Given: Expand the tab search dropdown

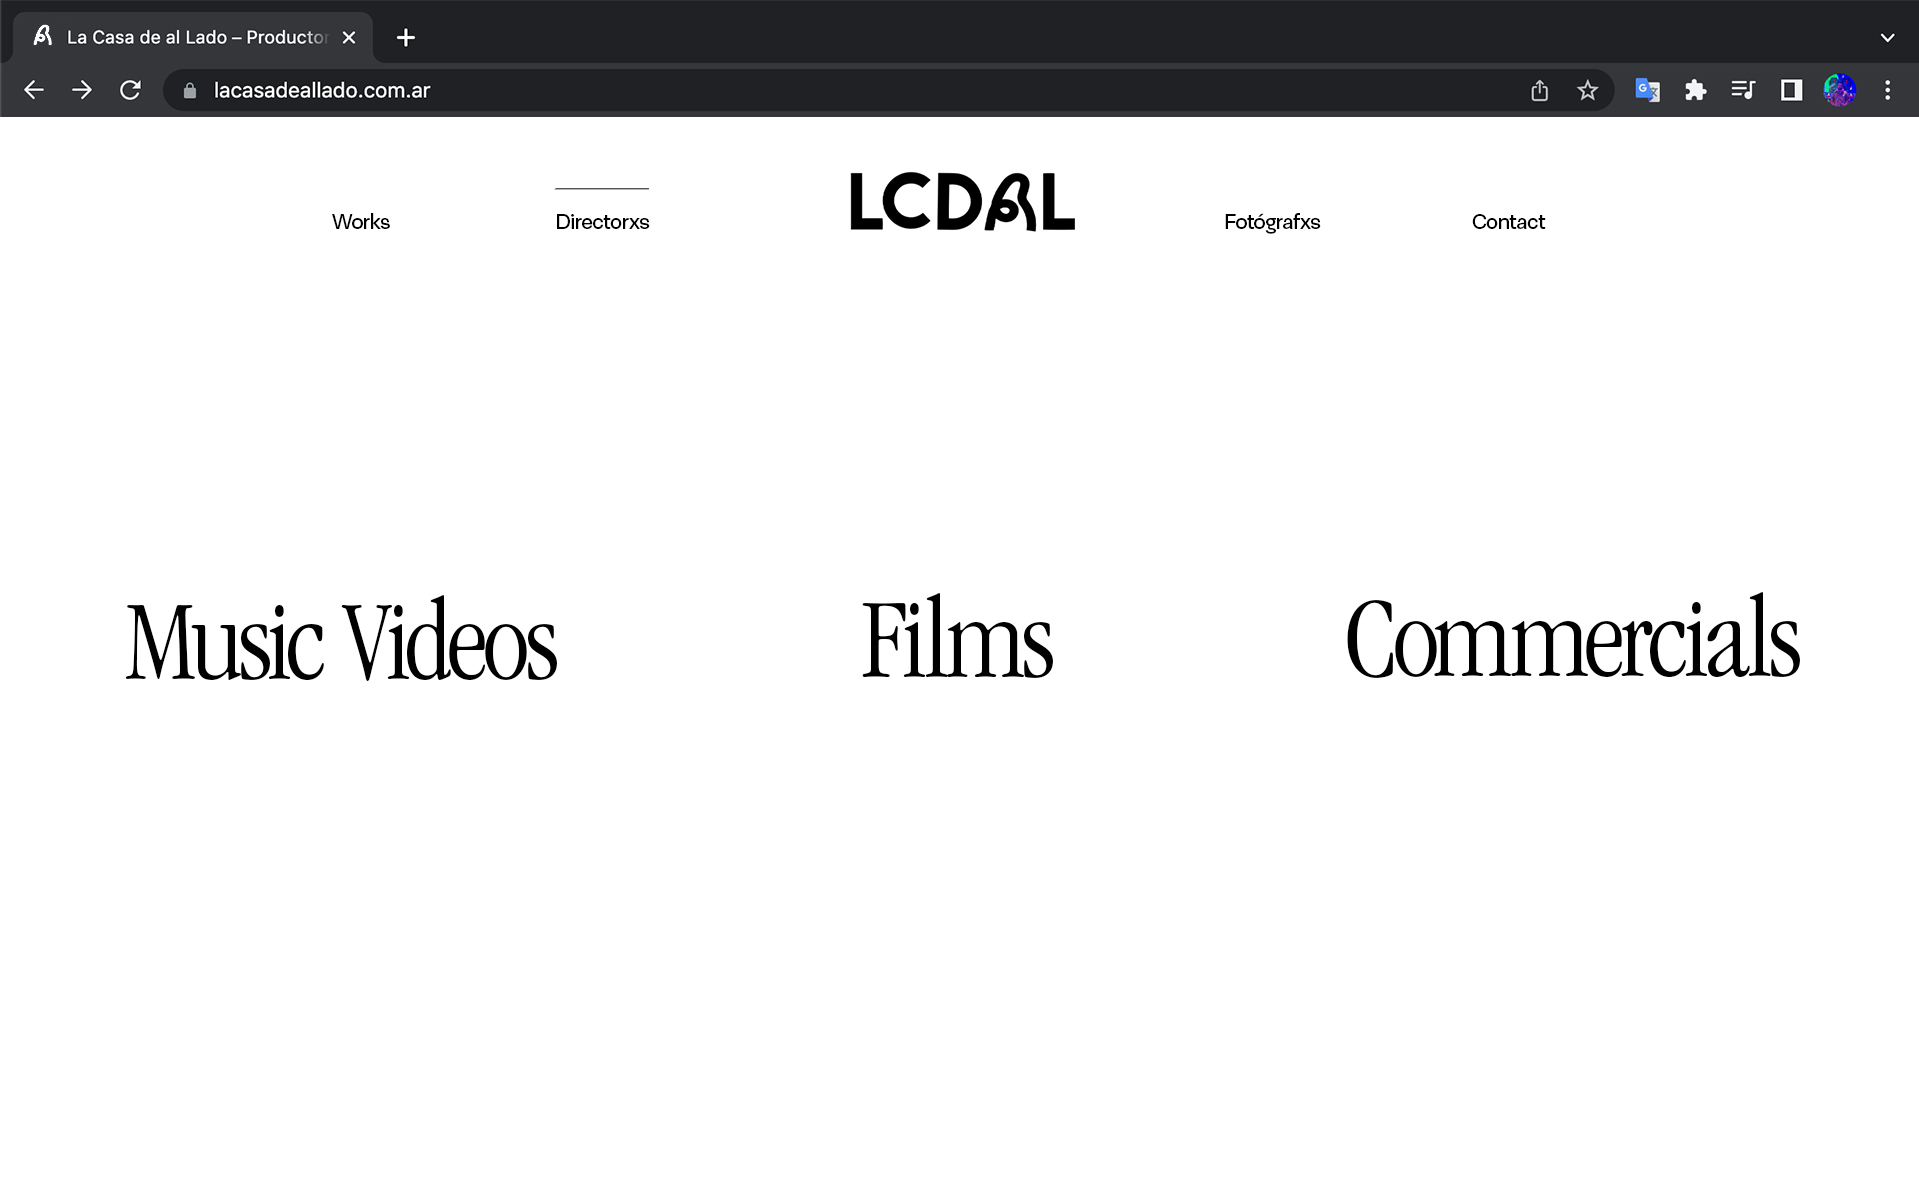Looking at the screenshot, I should coord(1887,38).
